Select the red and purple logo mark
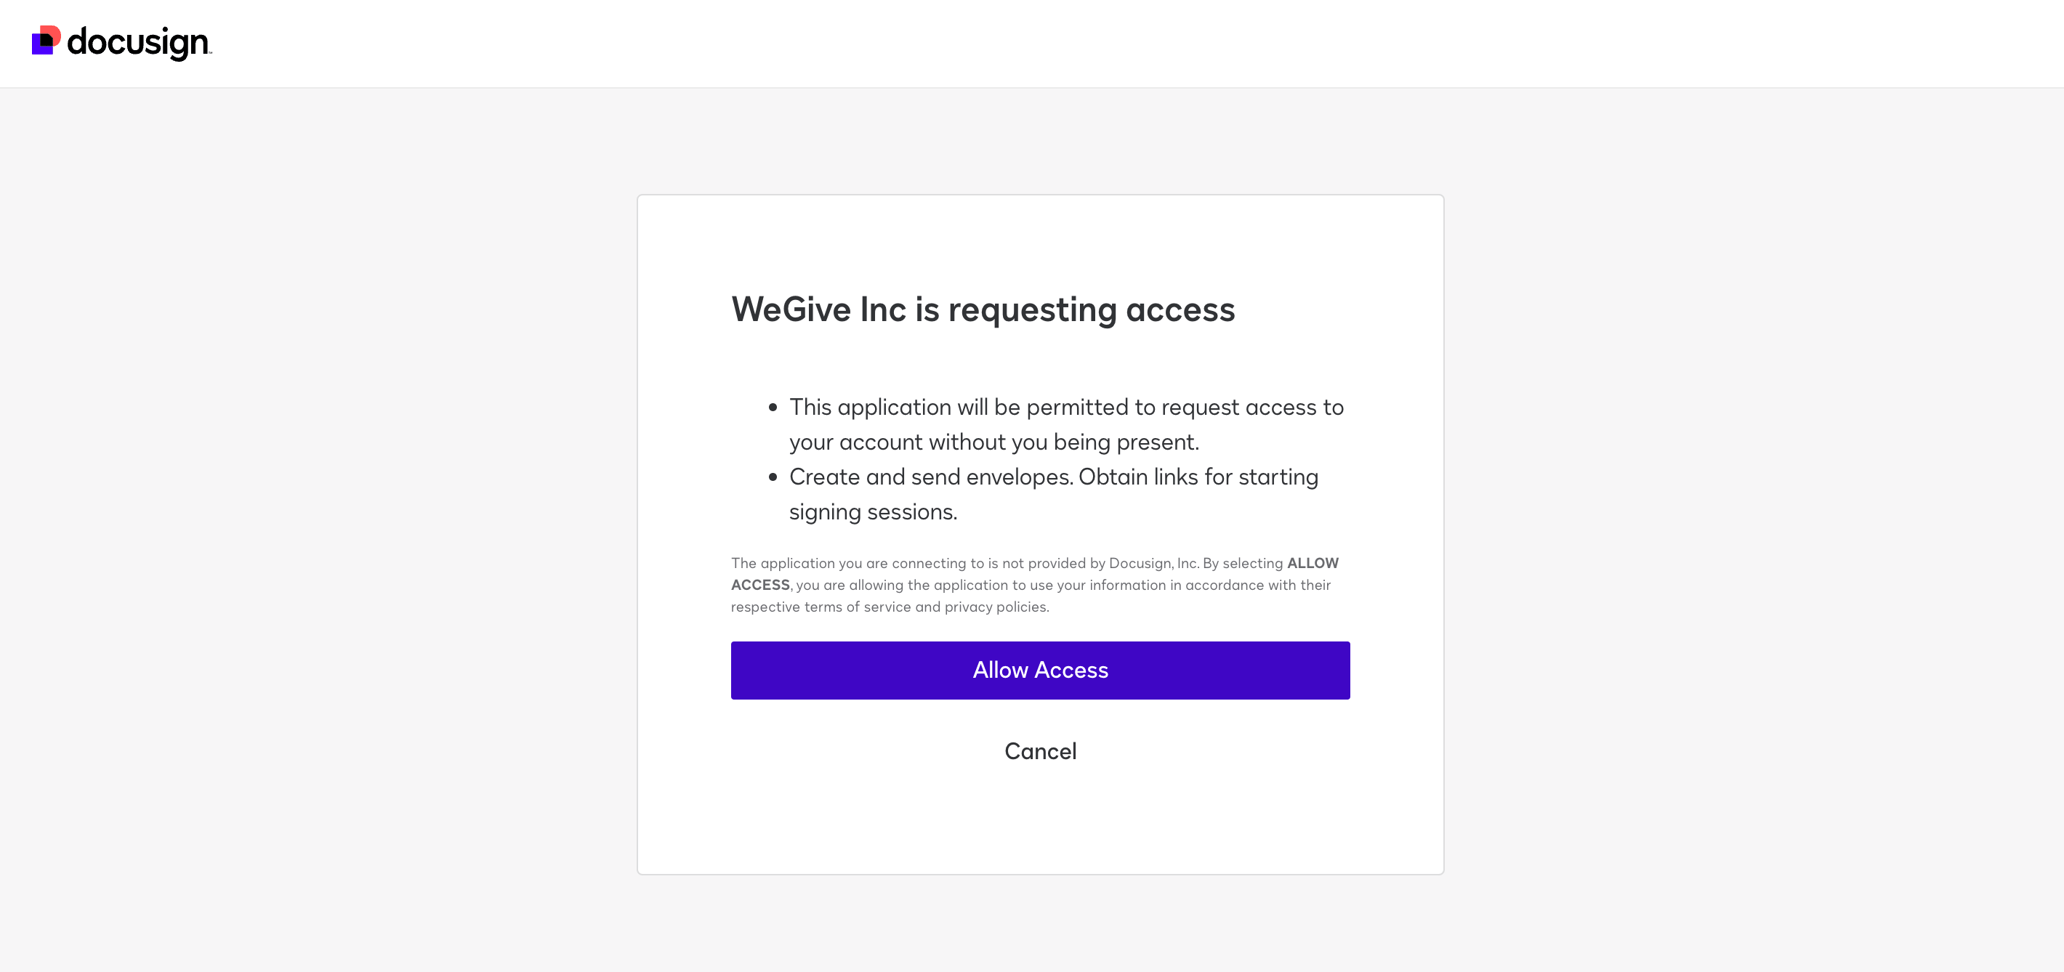The height and width of the screenshot is (972, 2064). (x=46, y=41)
